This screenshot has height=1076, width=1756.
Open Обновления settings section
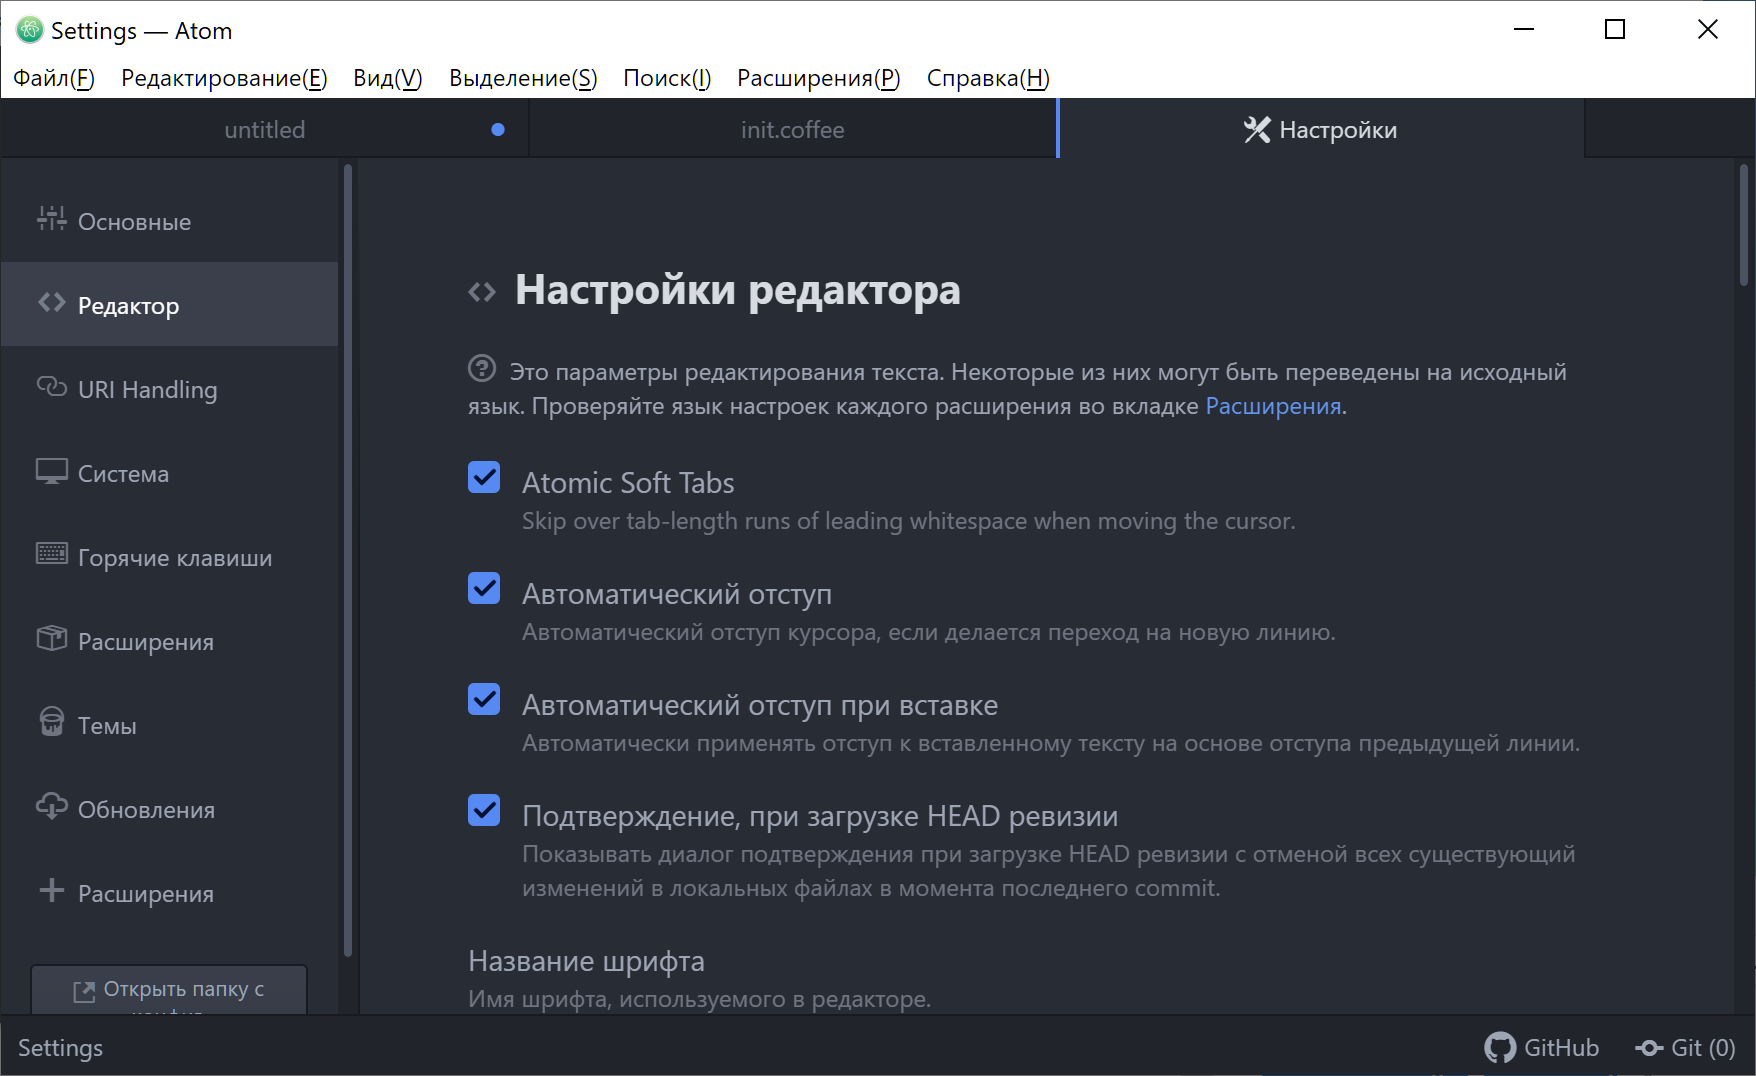170,809
